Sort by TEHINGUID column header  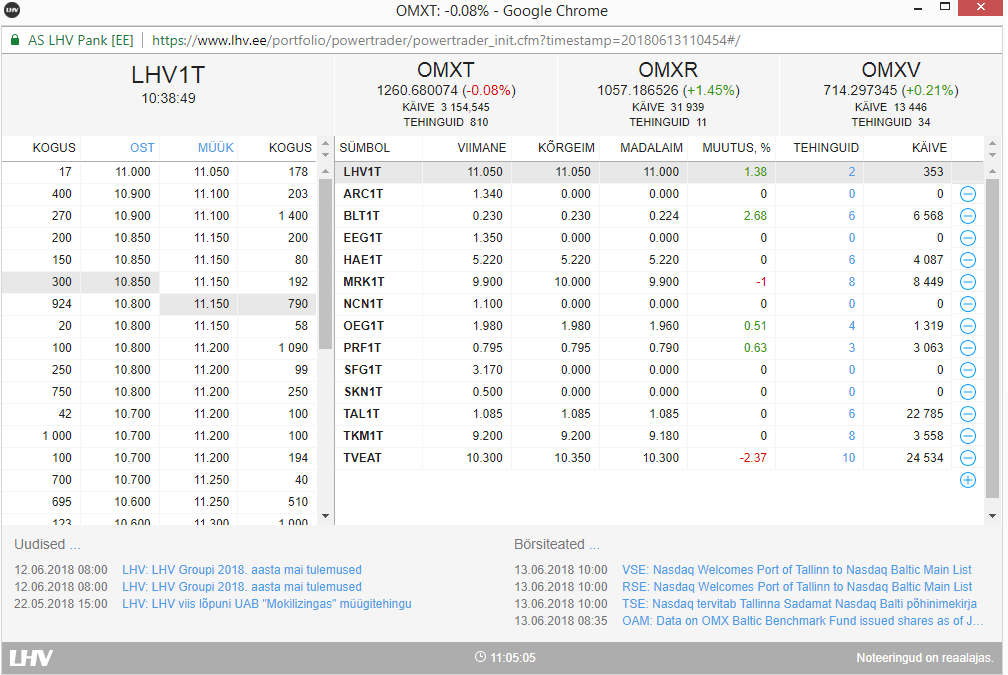[x=825, y=148]
